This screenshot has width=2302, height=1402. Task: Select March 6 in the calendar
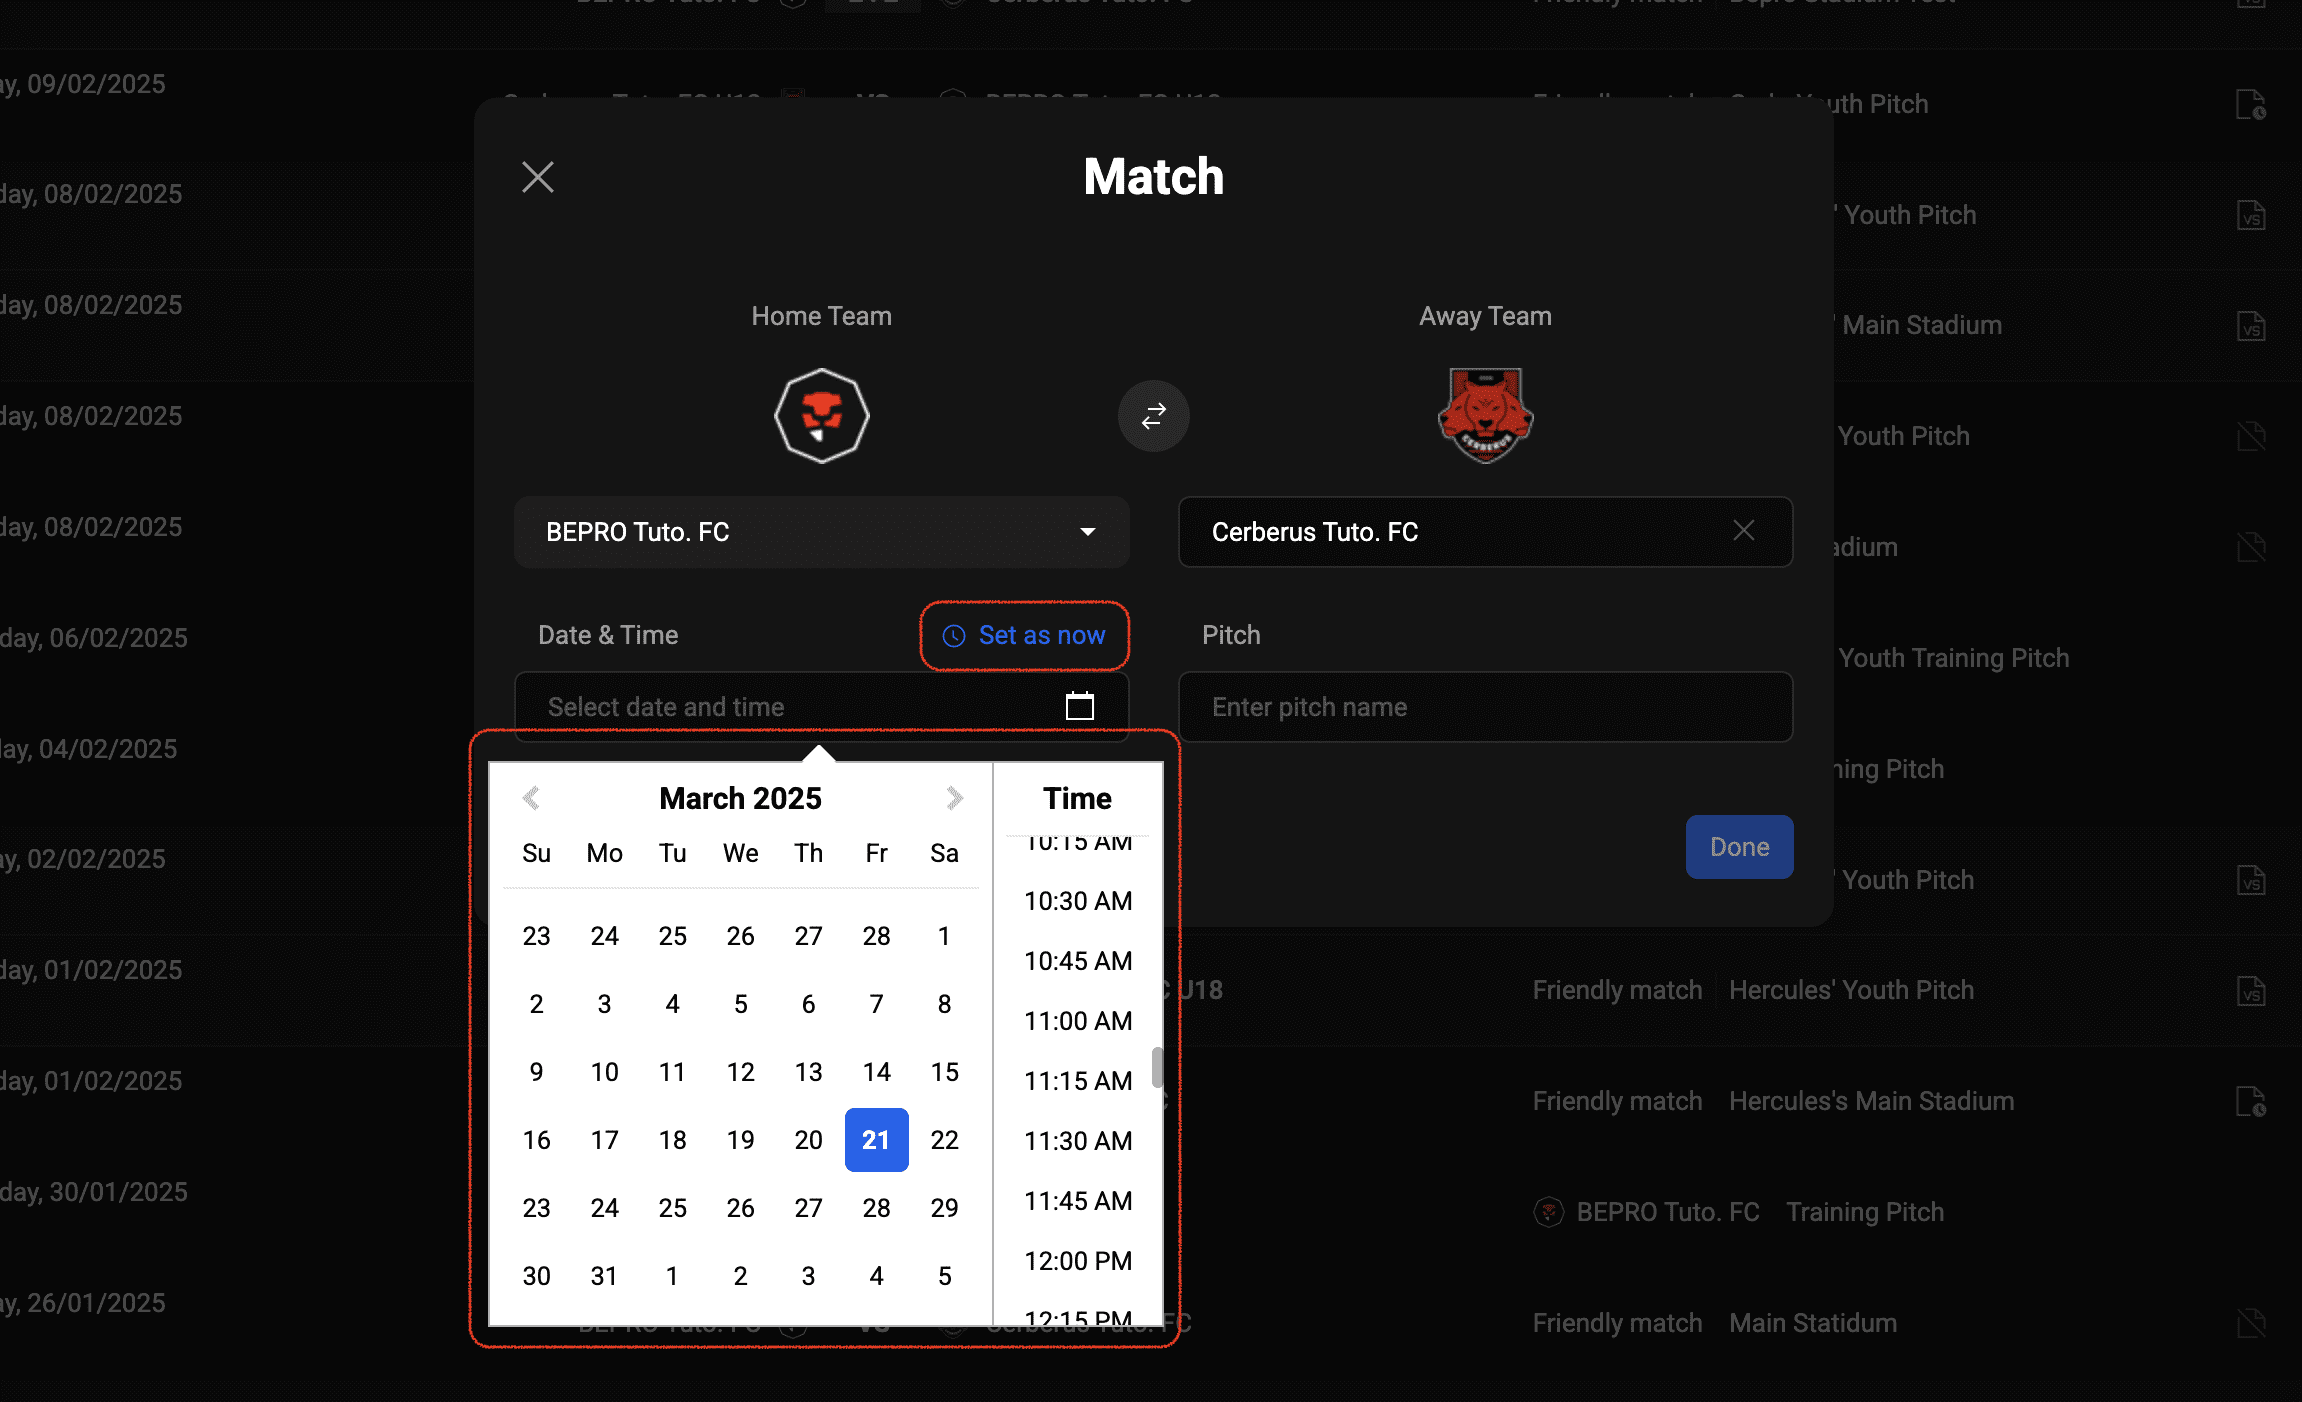coord(808,1004)
